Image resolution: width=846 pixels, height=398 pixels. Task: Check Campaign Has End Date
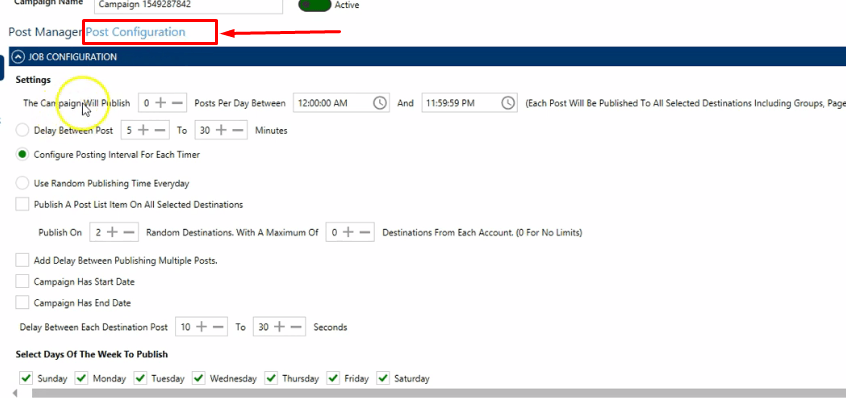(x=22, y=303)
